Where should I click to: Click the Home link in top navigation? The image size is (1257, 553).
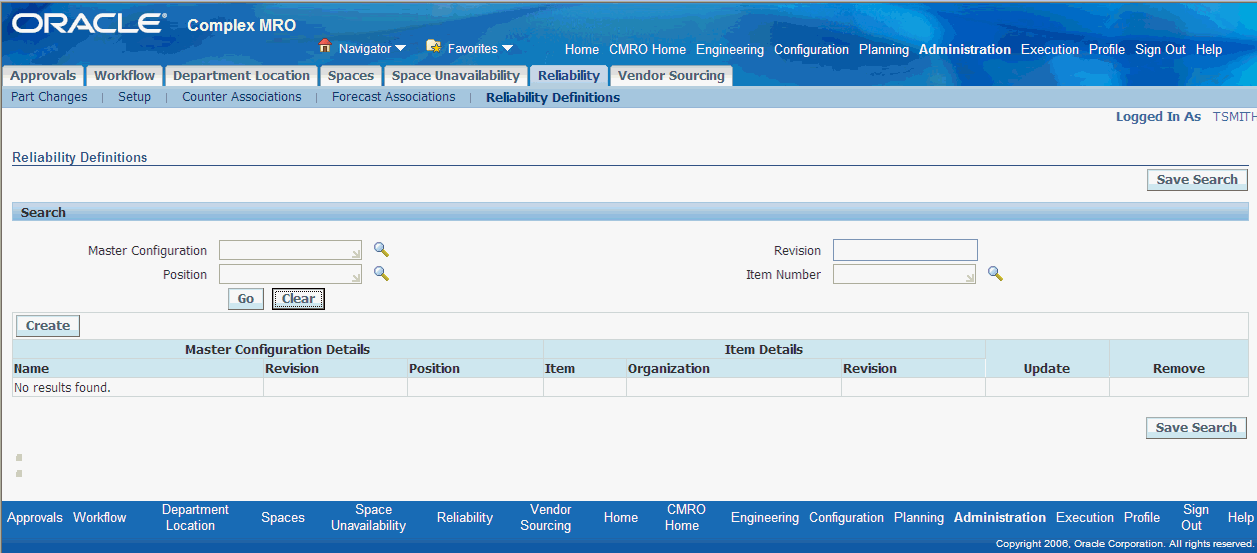pyautogui.click(x=582, y=50)
